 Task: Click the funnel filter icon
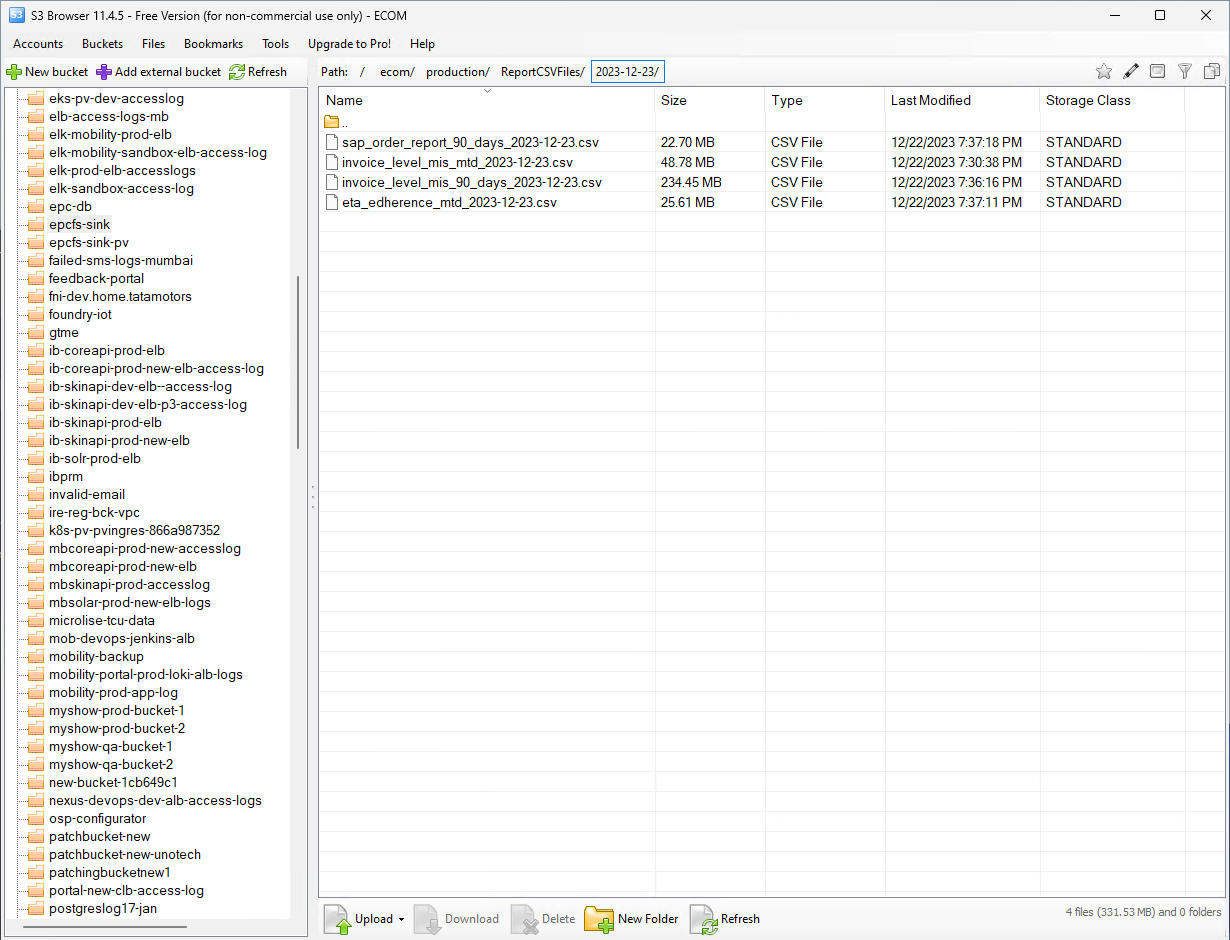[1185, 71]
